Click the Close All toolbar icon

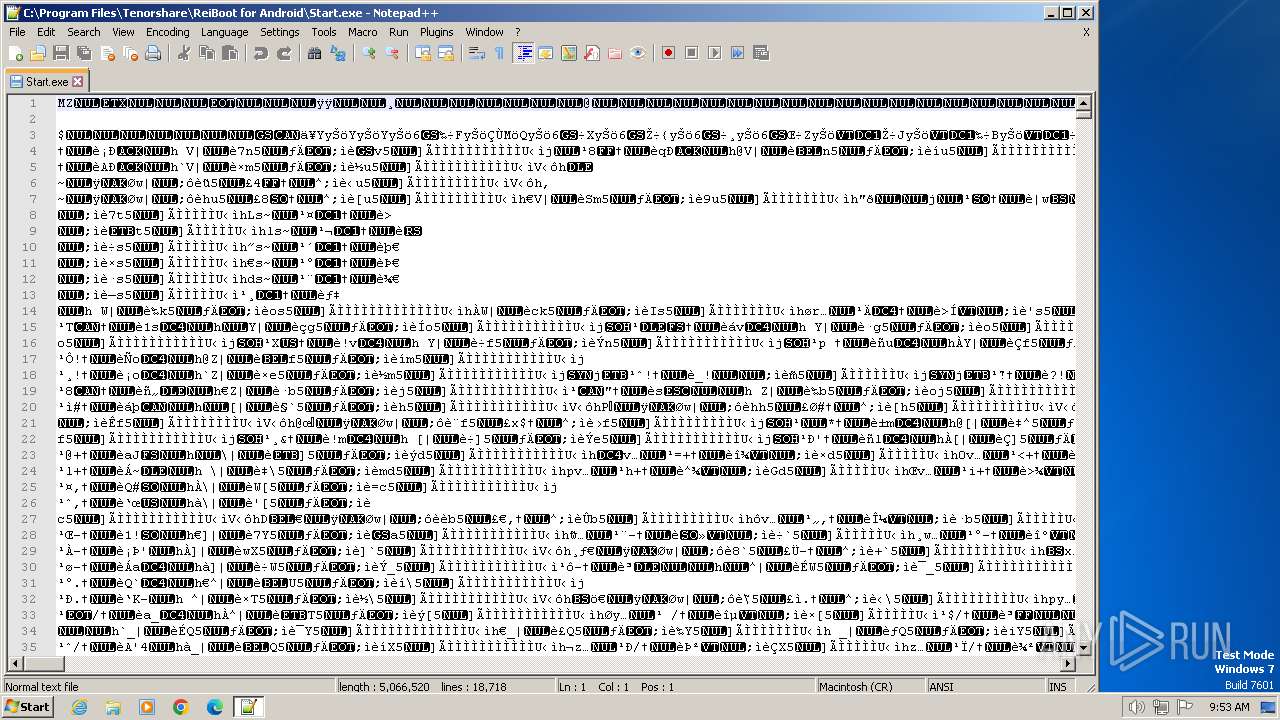point(129,53)
